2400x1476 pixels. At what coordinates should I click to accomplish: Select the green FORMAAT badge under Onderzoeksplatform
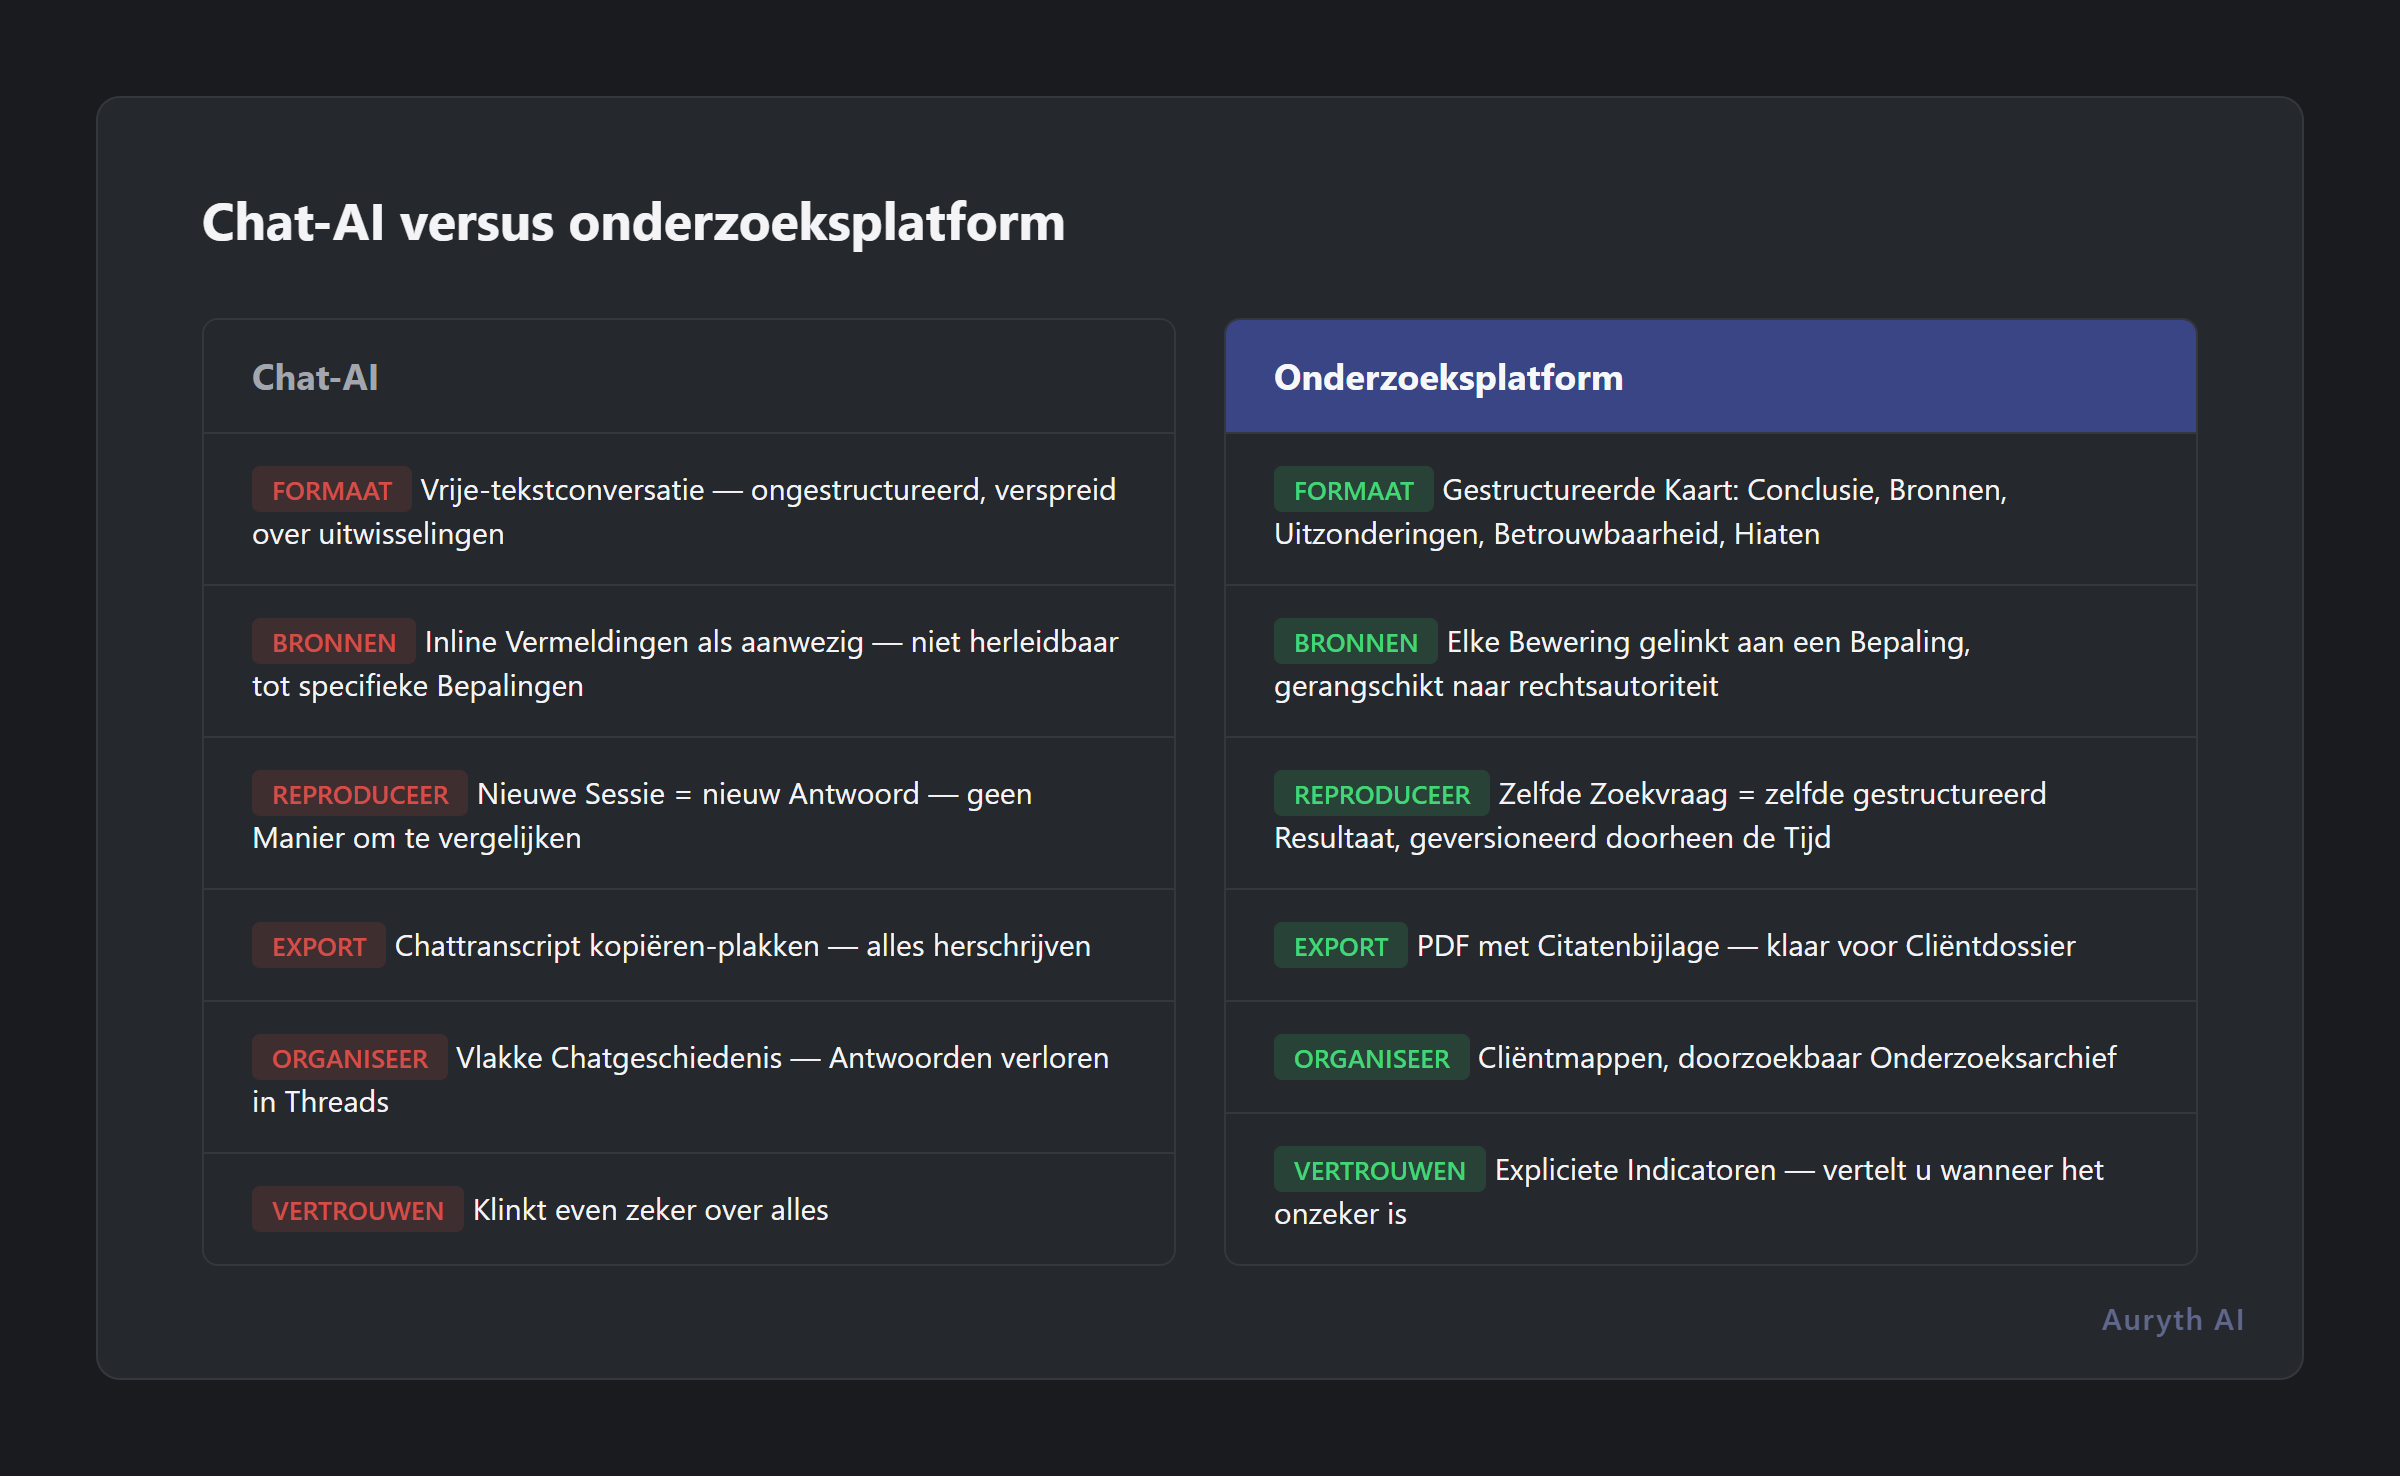coord(1353,490)
